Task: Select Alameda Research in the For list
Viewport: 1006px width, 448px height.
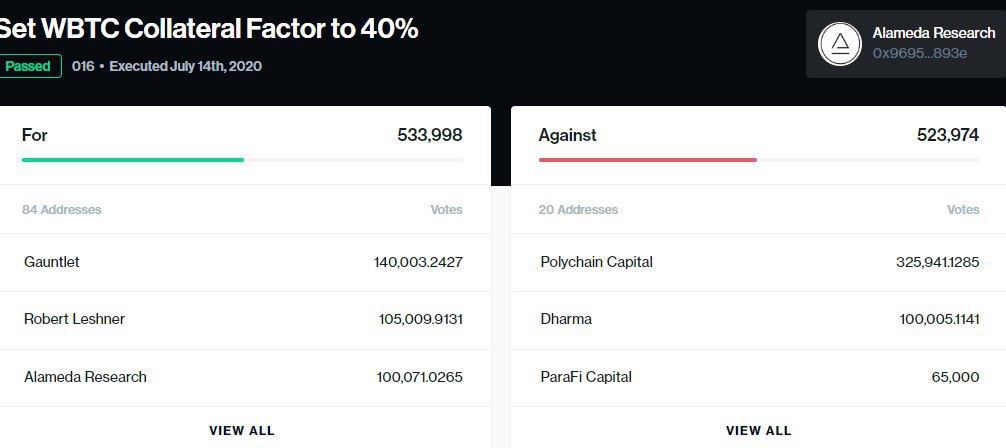Action: pos(85,377)
